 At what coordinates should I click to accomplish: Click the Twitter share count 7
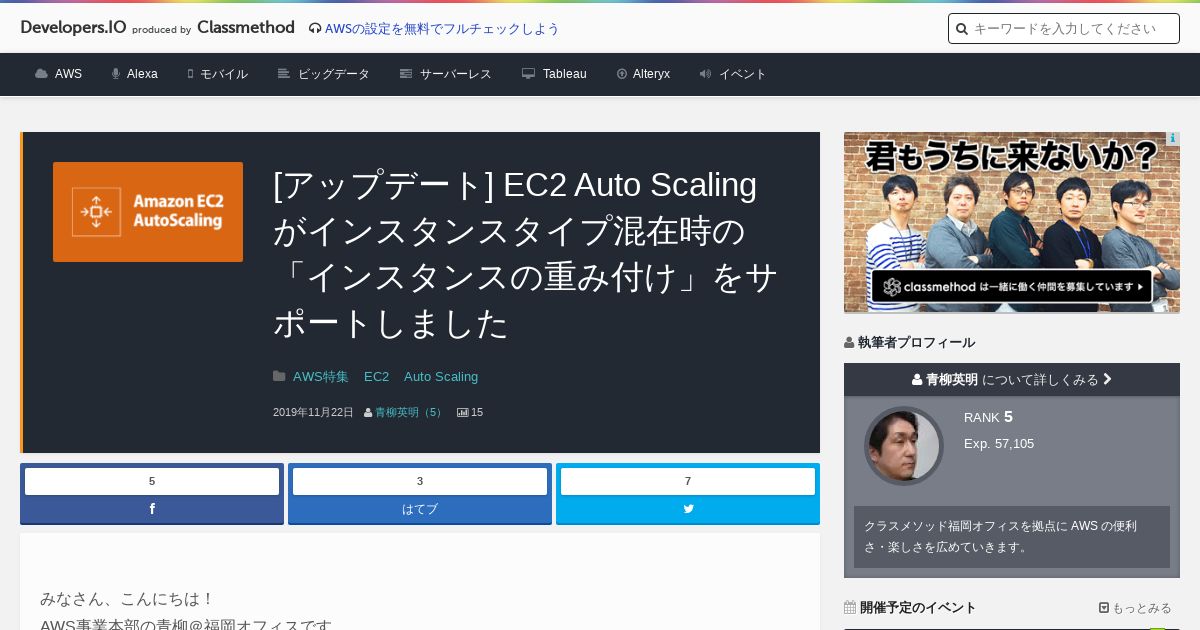(688, 481)
